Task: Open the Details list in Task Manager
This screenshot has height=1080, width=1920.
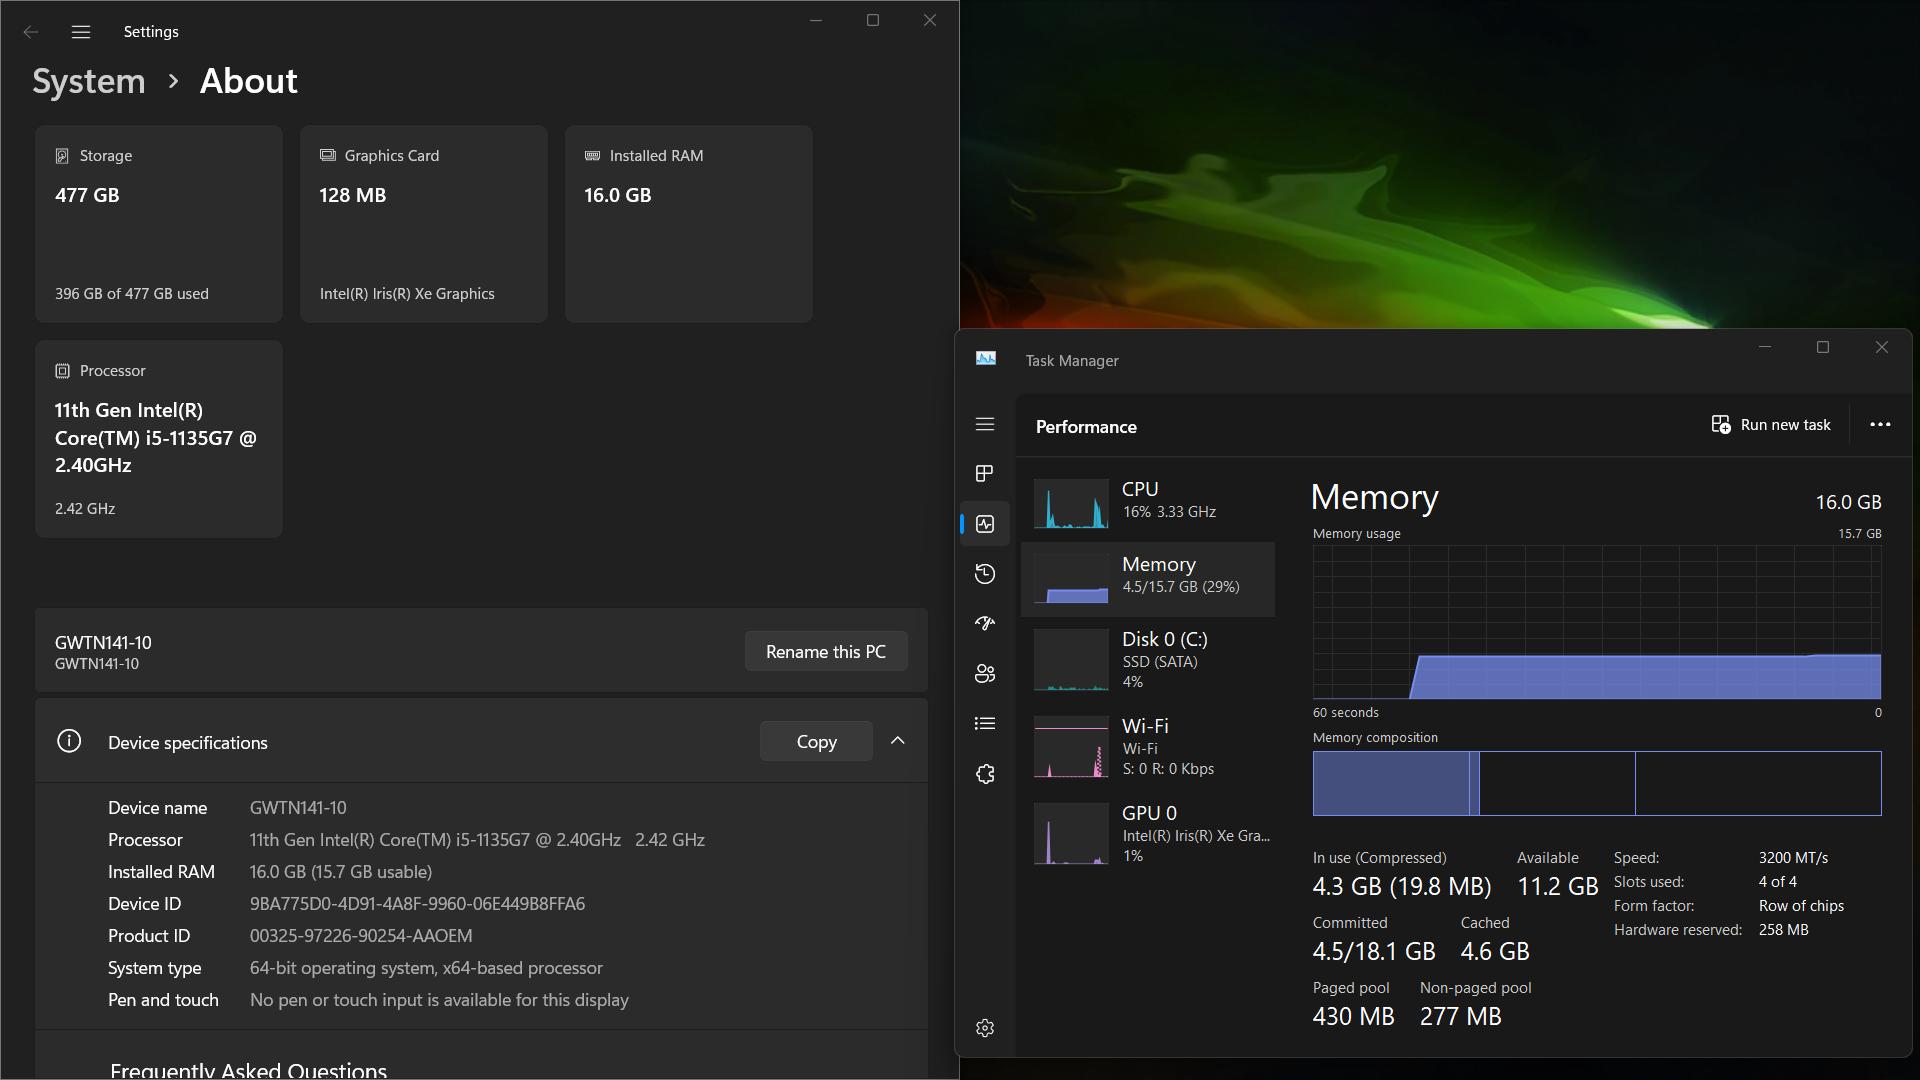Action: (x=985, y=724)
